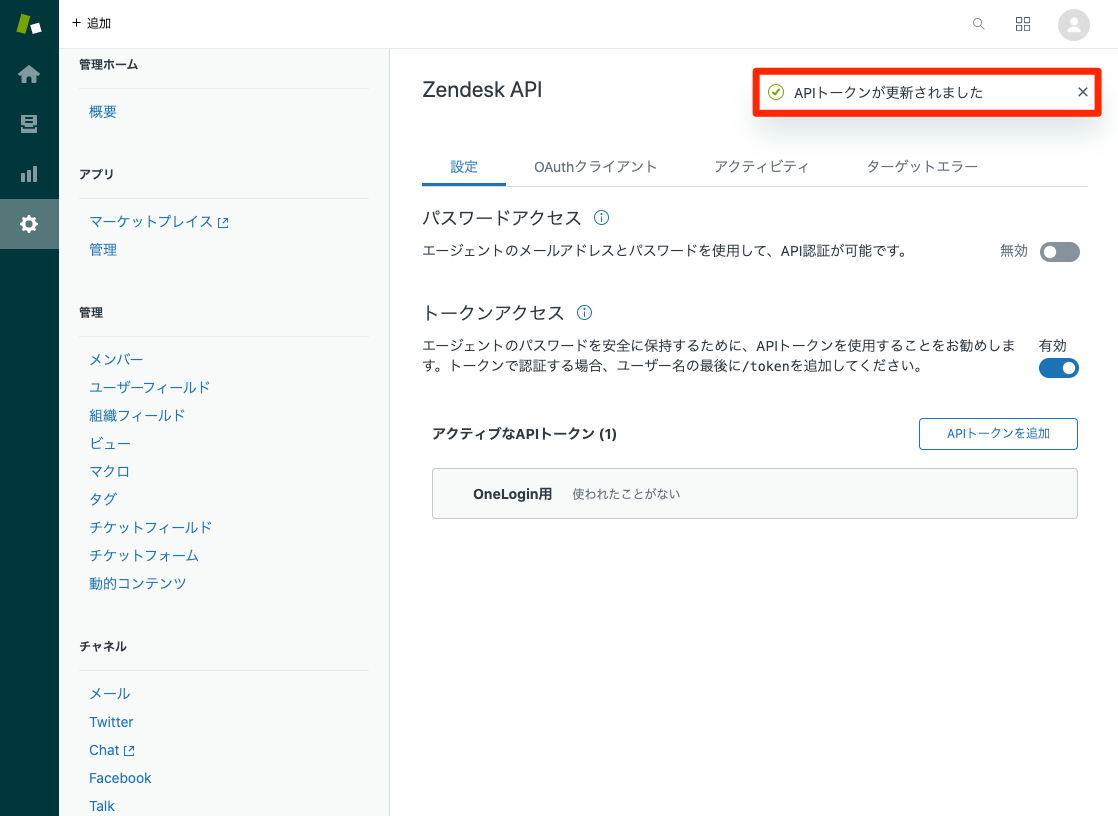Open the Reporting bar chart icon
This screenshot has height=816, width=1118.
pos(29,174)
